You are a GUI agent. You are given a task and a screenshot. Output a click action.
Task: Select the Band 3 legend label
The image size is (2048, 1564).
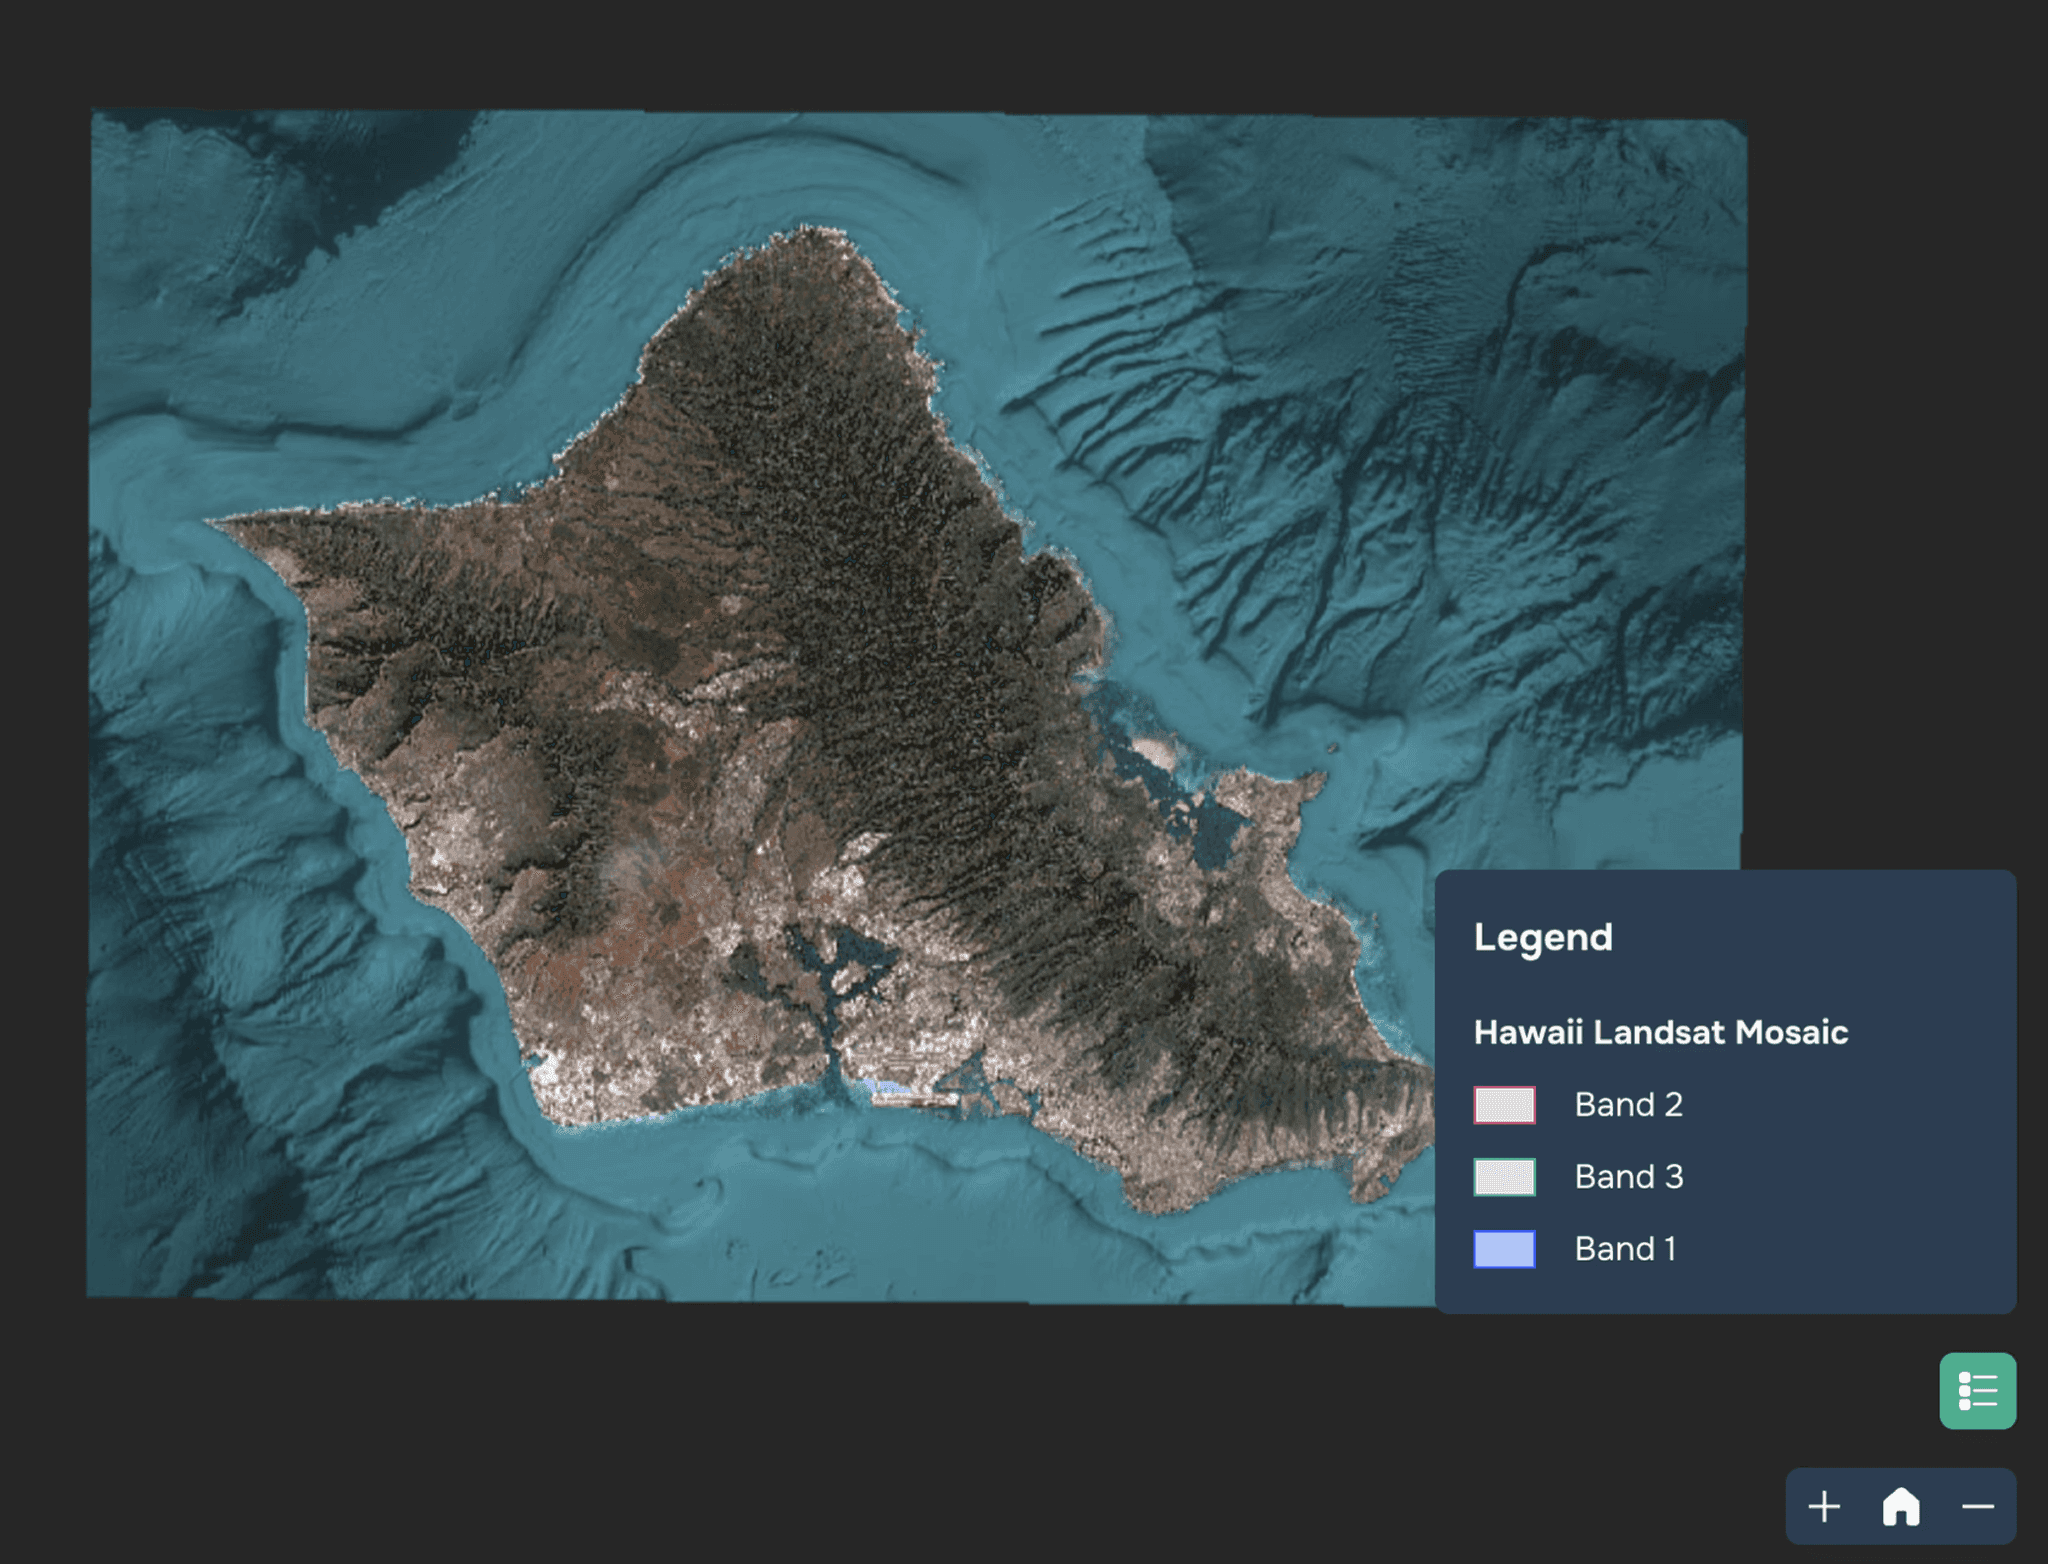pos(1628,1177)
